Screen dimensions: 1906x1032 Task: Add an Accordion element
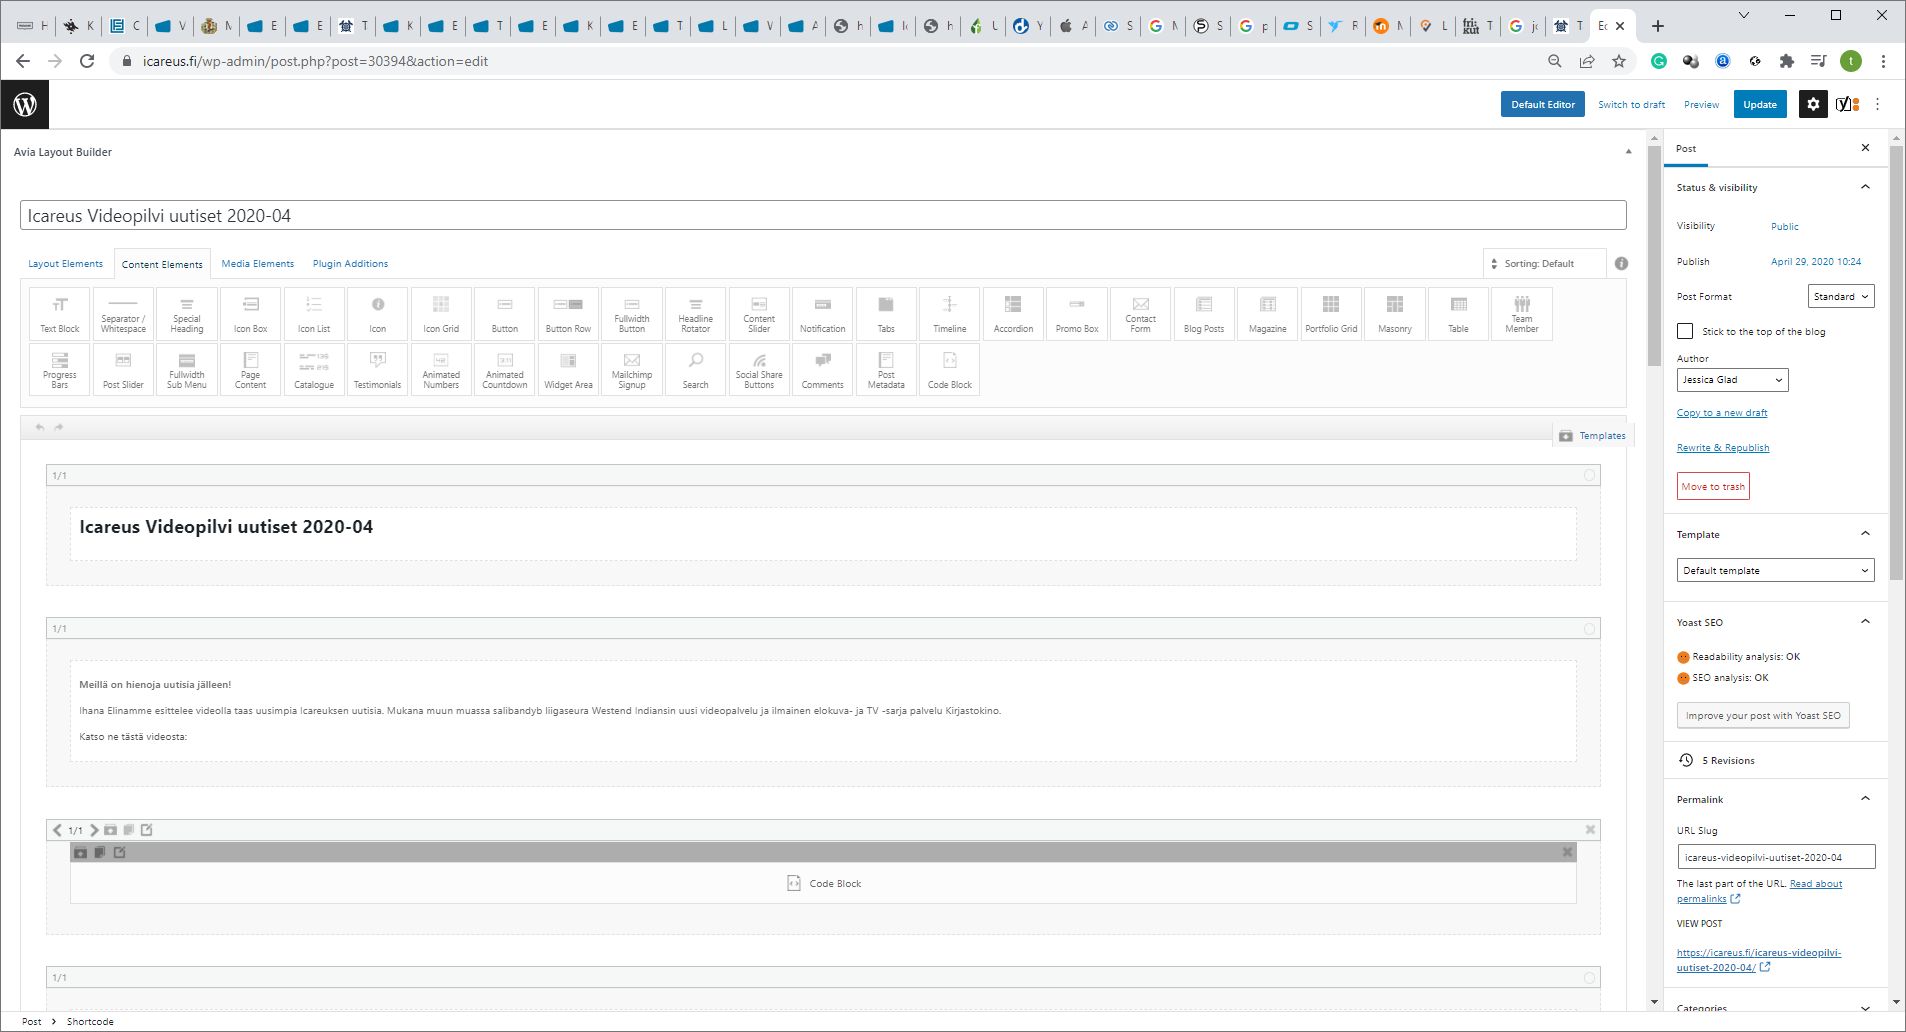click(x=1013, y=314)
